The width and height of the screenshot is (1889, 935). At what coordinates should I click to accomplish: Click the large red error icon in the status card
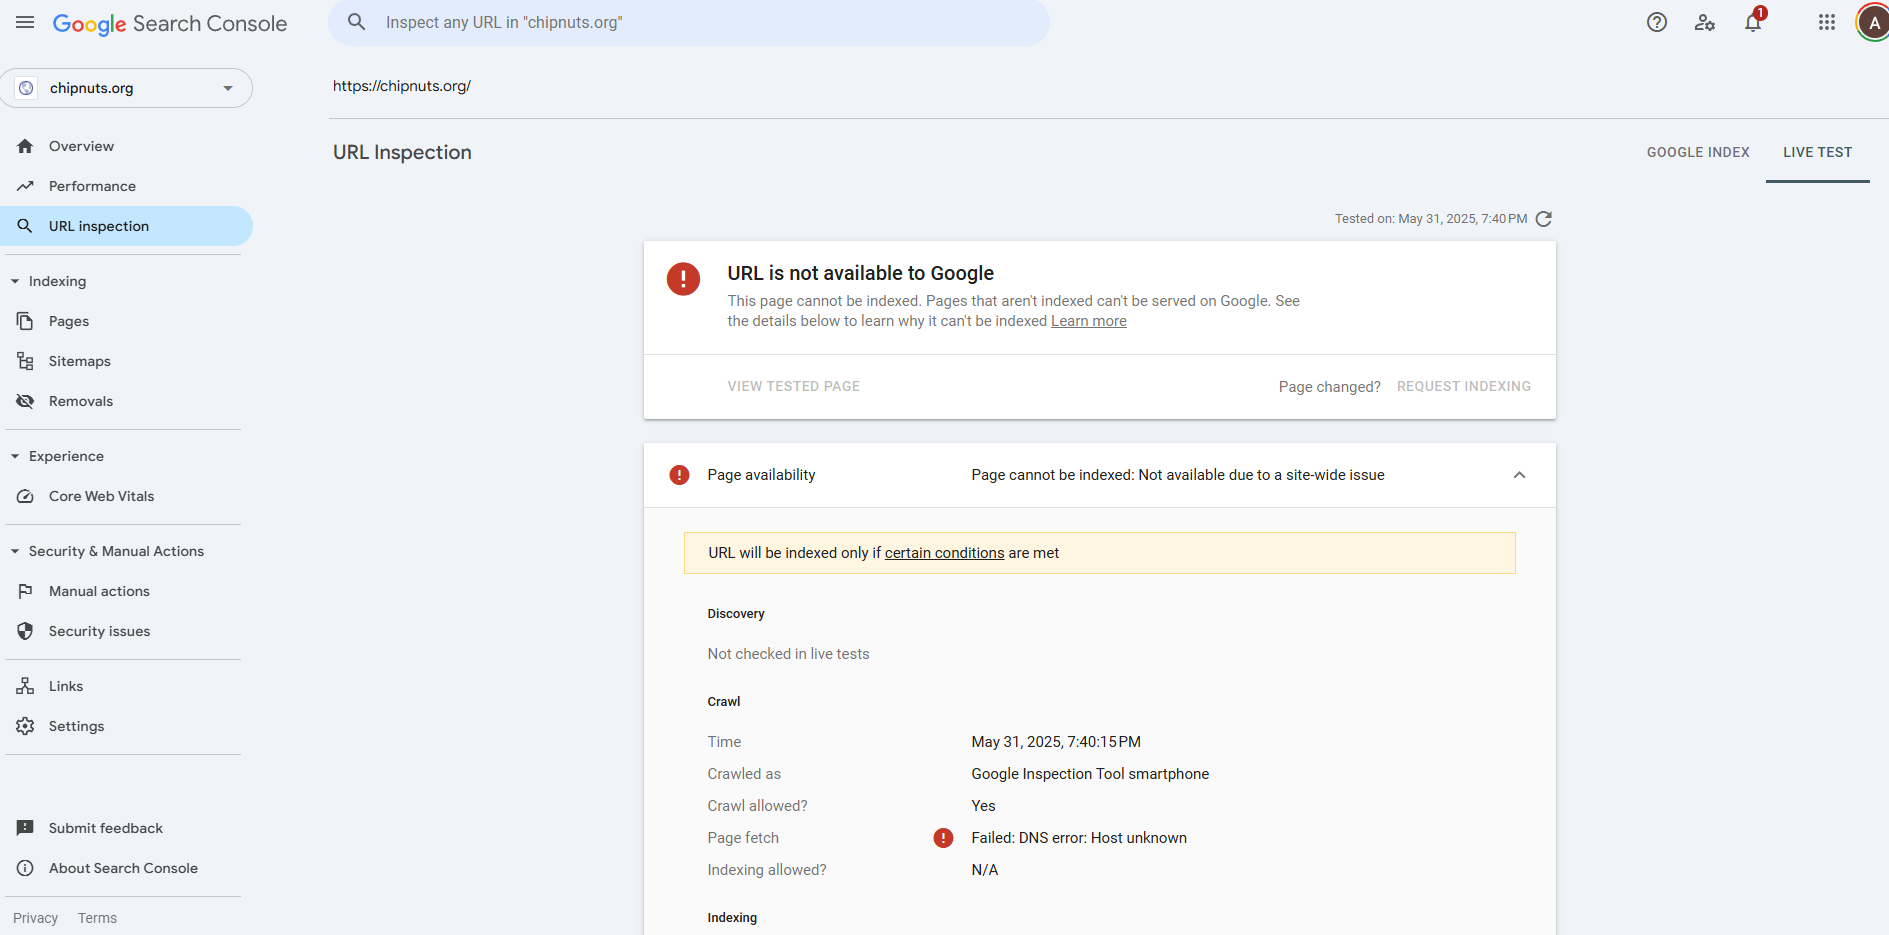click(683, 279)
